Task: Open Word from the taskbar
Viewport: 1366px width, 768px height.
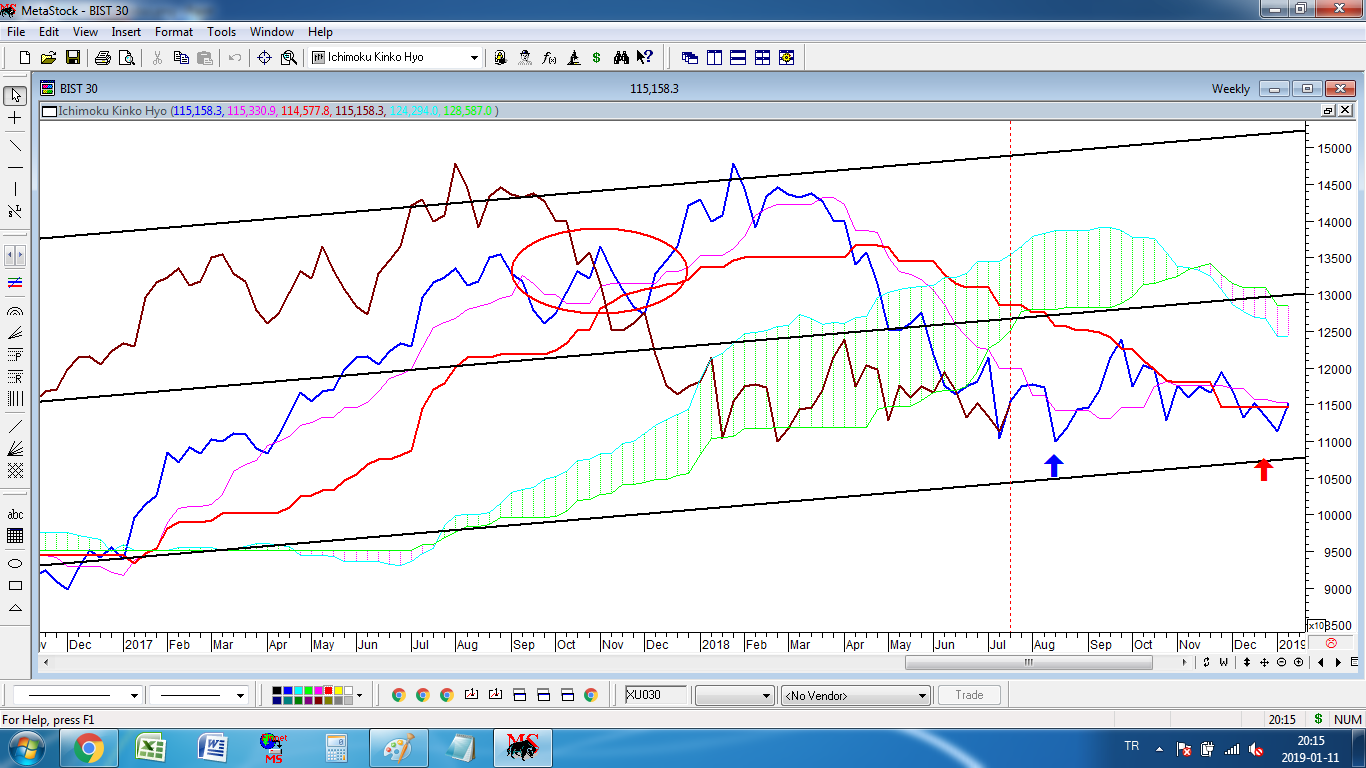Action: 213,748
